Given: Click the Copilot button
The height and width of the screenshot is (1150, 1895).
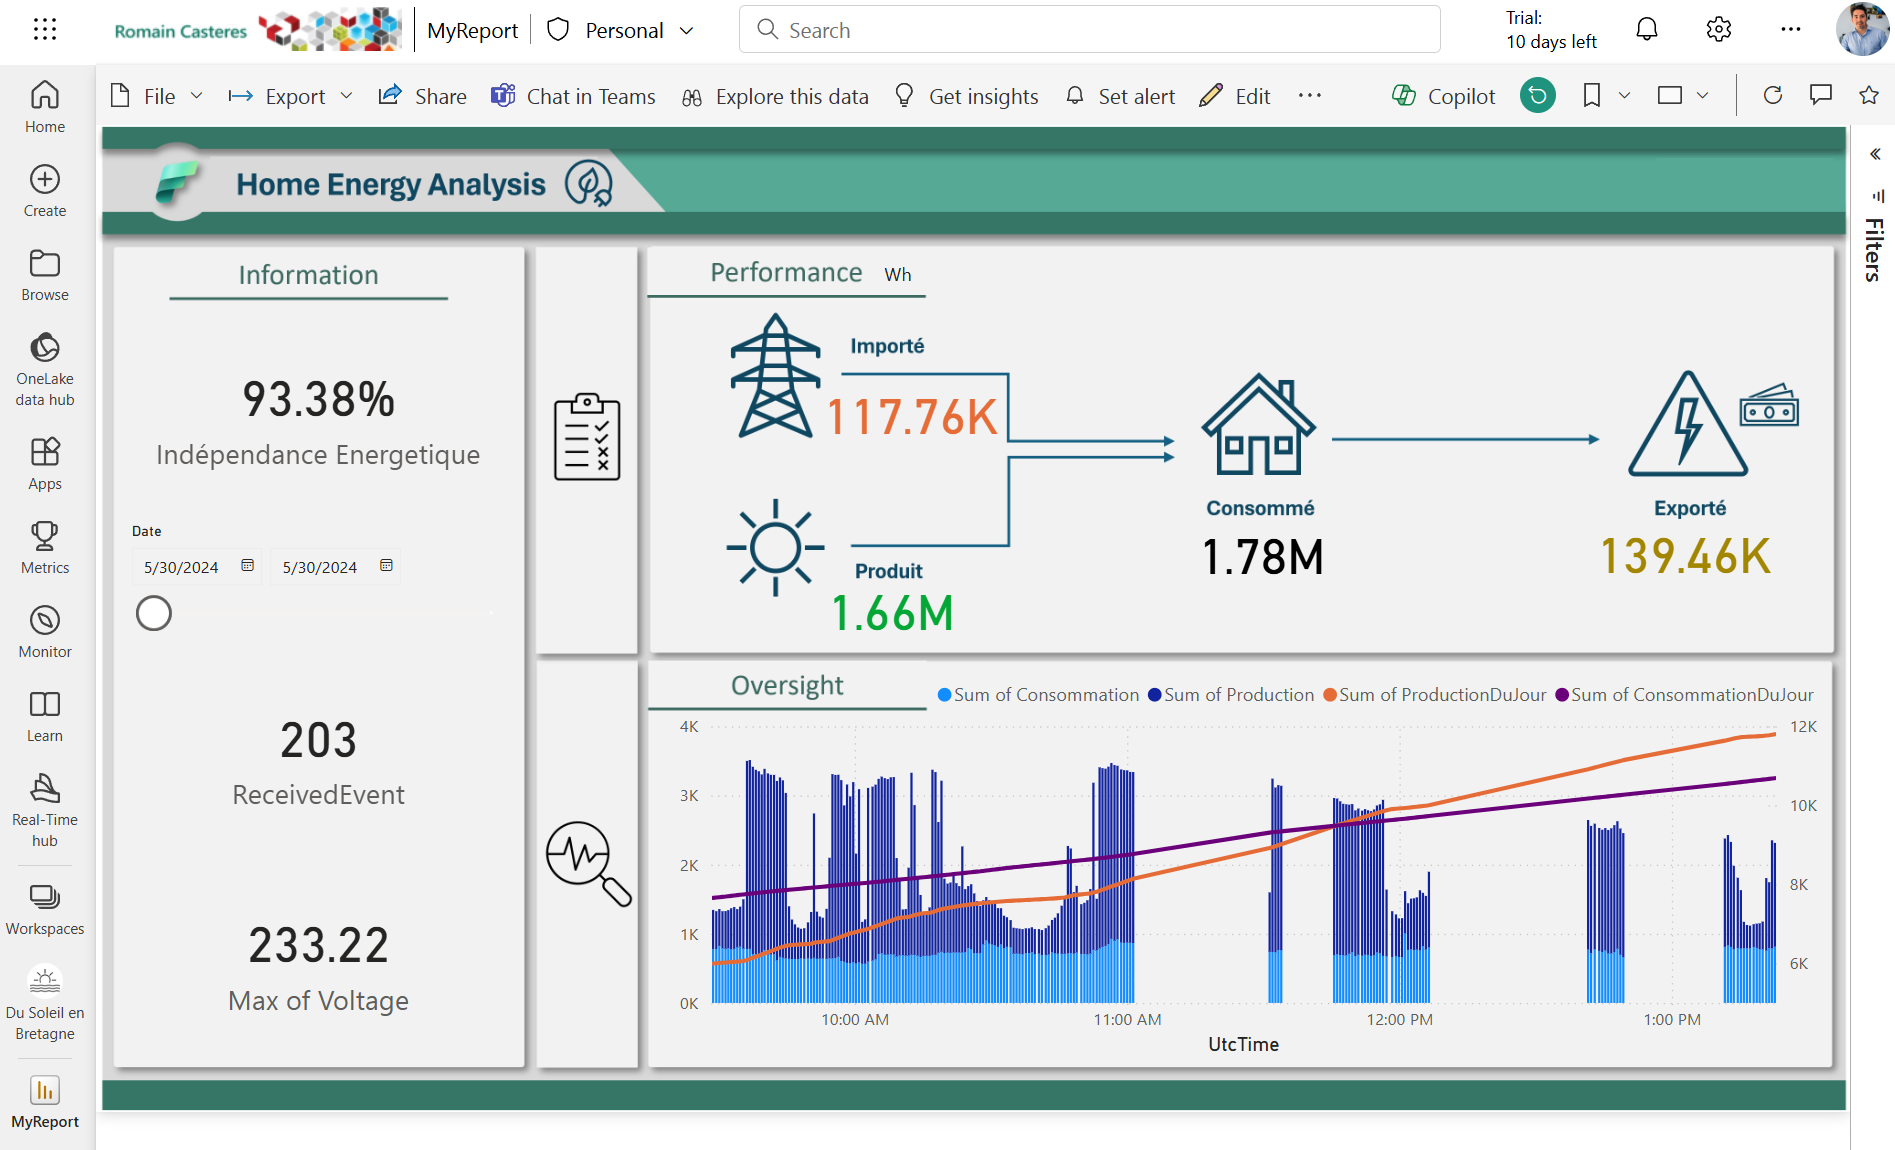Looking at the screenshot, I should pyautogui.click(x=1443, y=96).
